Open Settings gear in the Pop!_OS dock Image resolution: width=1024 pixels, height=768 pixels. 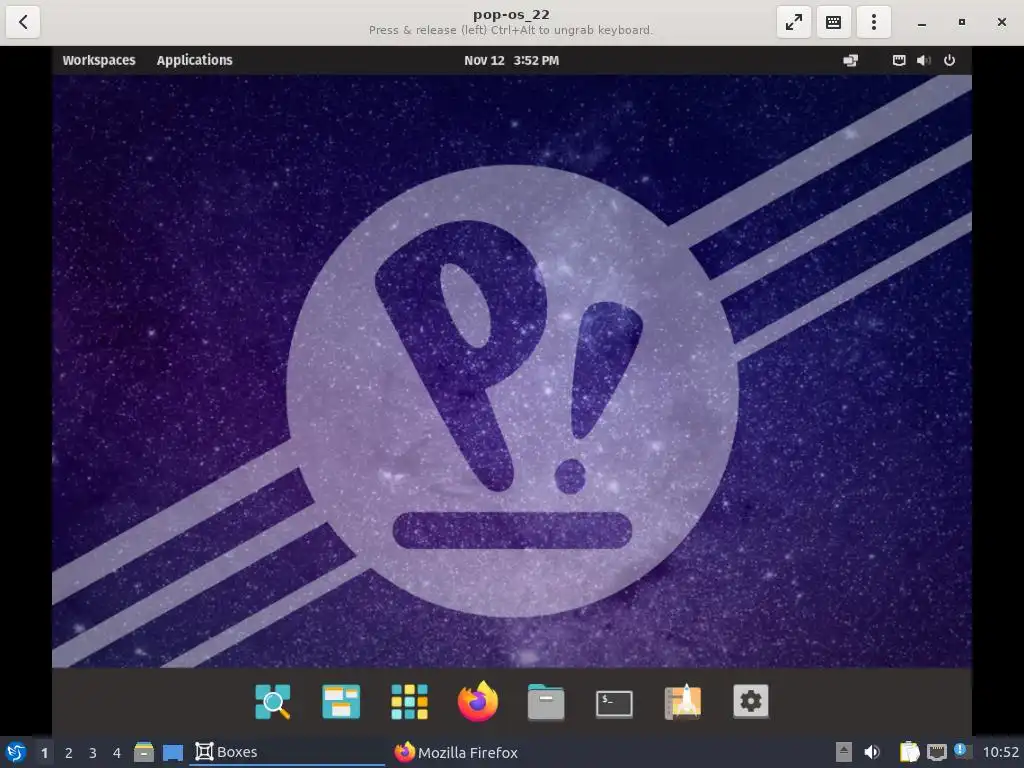click(751, 701)
